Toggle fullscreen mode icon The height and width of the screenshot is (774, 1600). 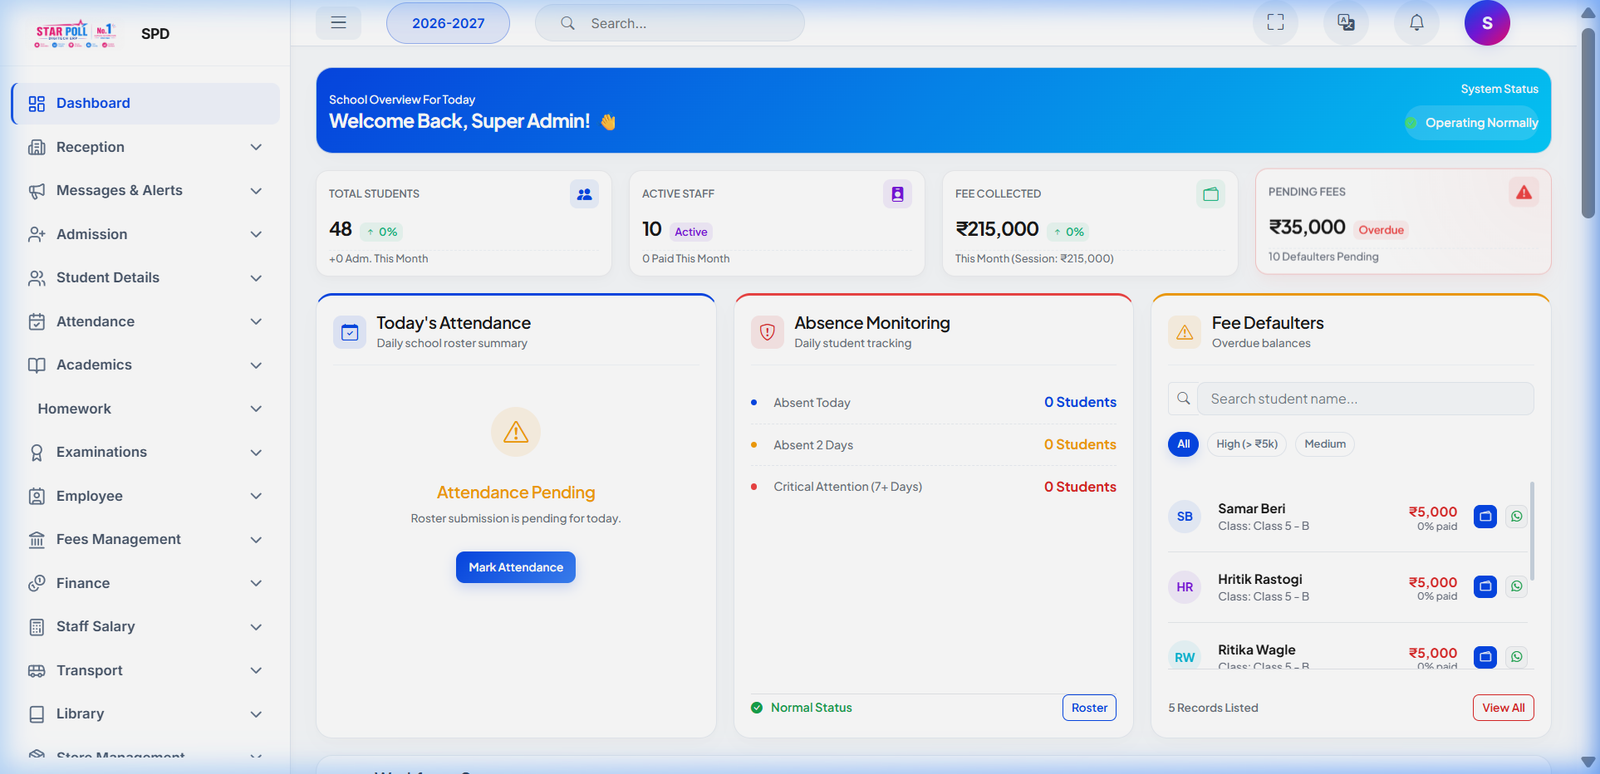(1275, 23)
